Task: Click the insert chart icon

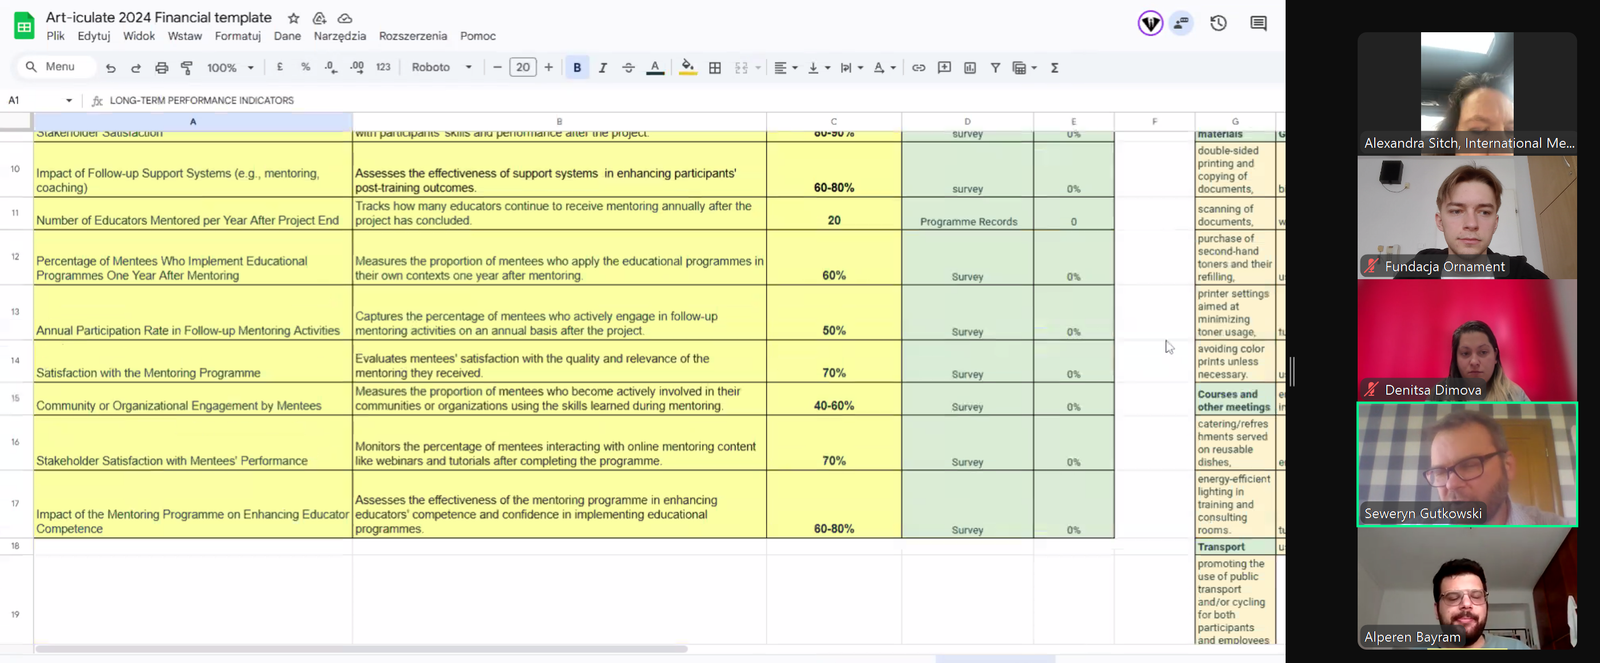Action: click(x=970, y=68)
